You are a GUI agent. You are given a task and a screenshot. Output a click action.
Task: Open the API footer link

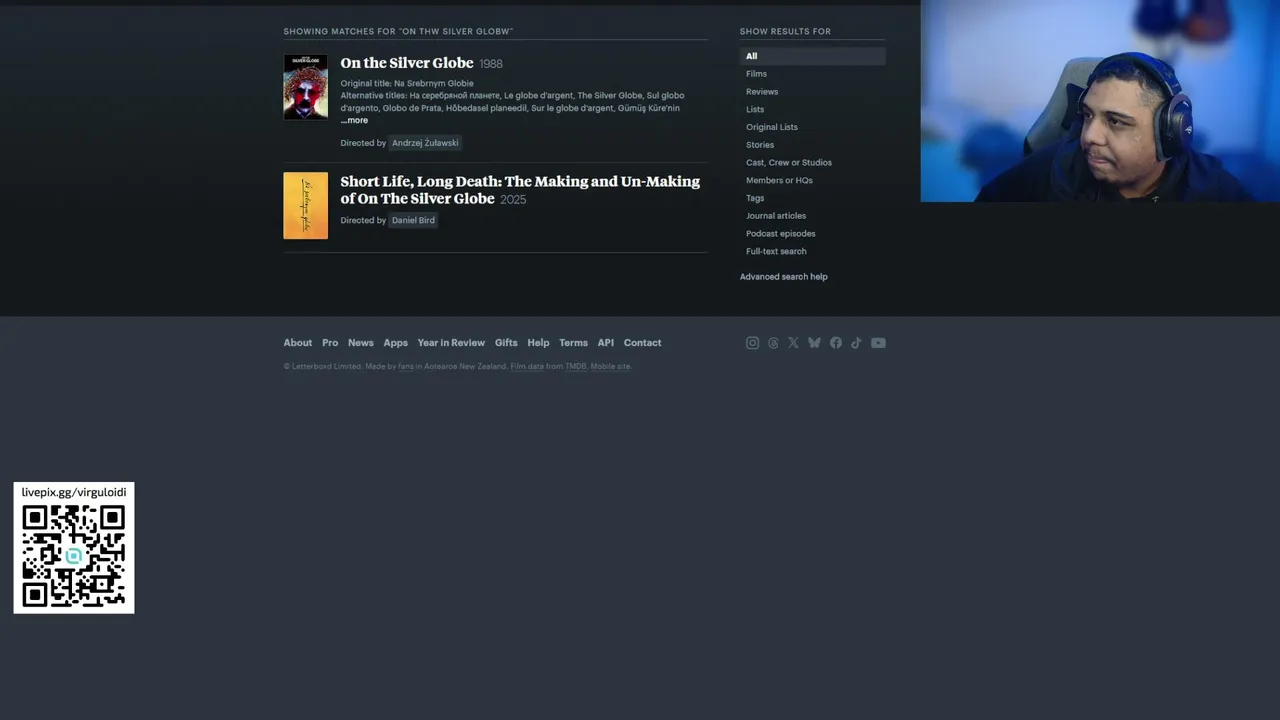(606, 343)
